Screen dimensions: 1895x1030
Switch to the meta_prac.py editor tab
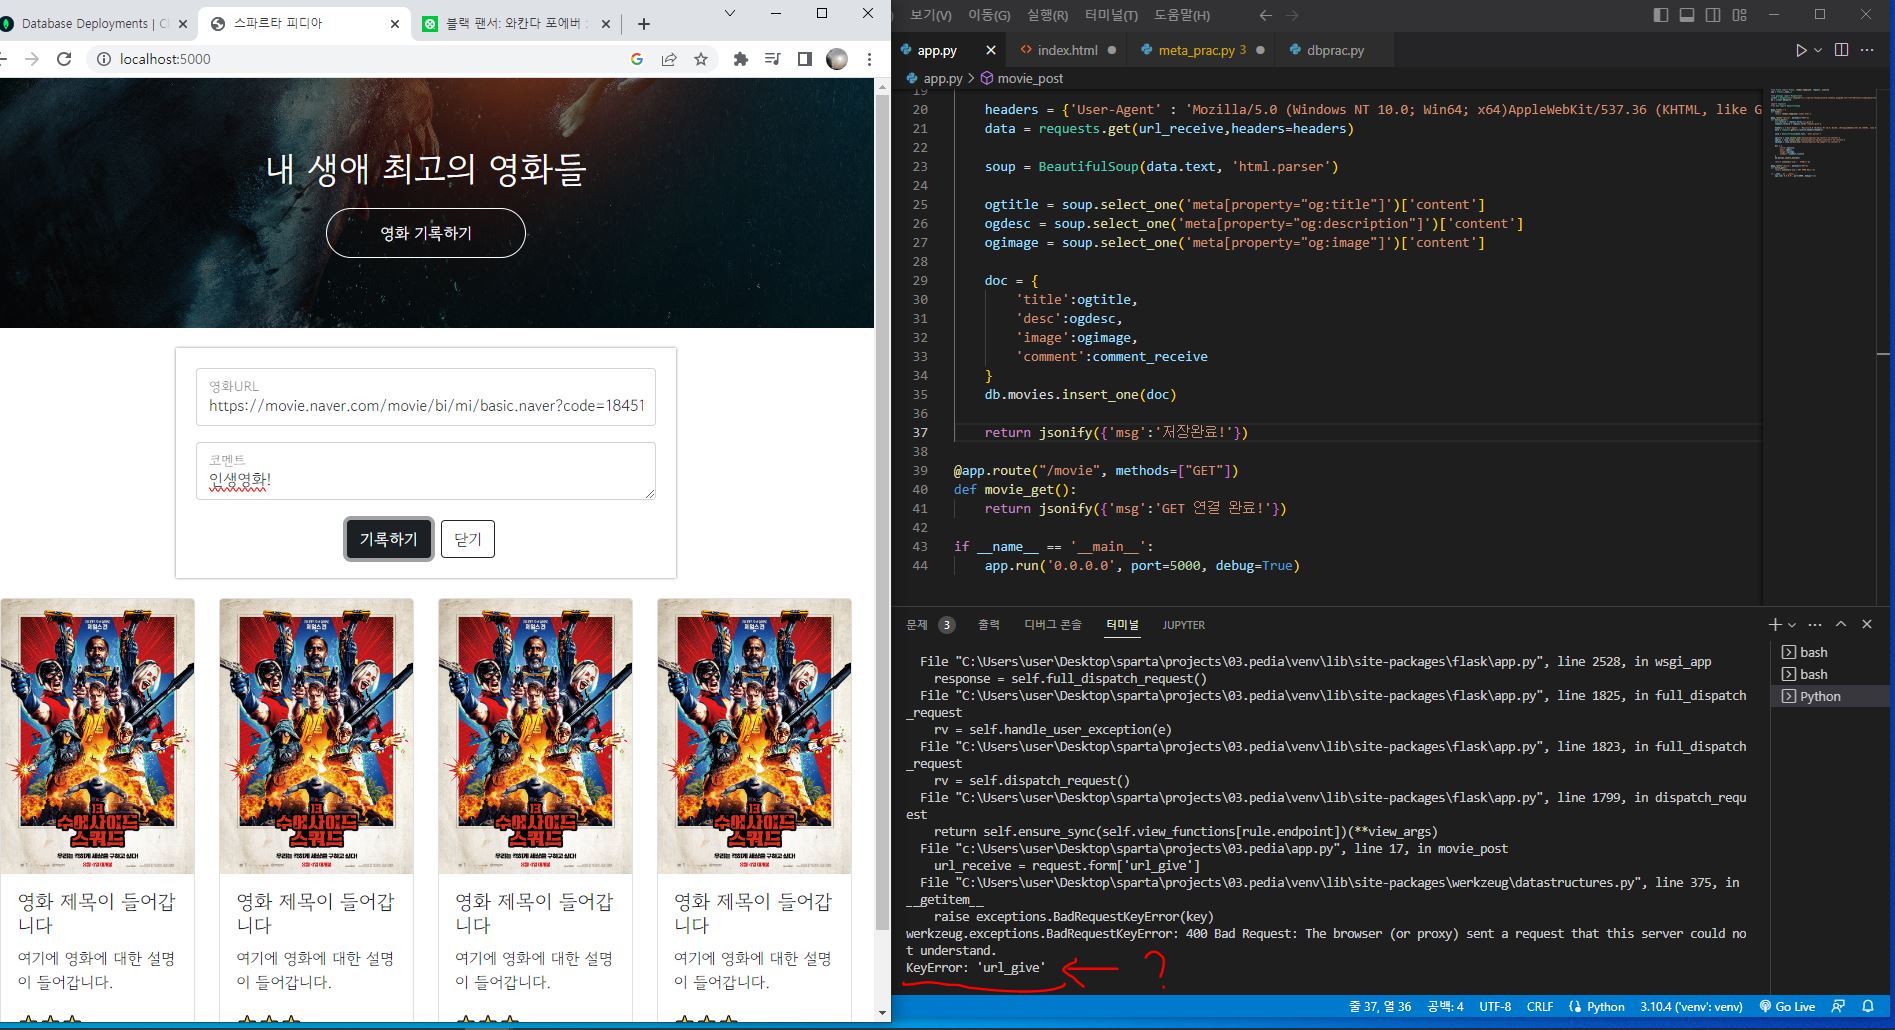pos(1202,50)
